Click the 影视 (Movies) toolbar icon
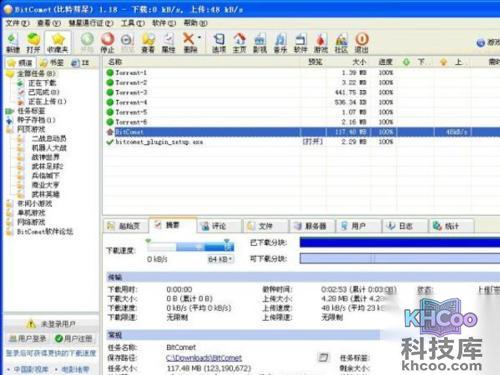The image size is (500, 375). pyautogui.click(x=260, y=43)
